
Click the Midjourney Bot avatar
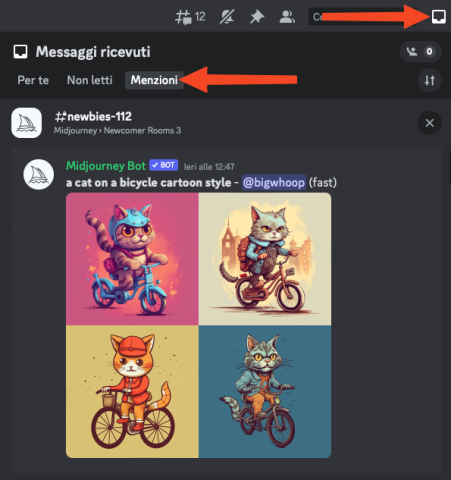(38, 174)
